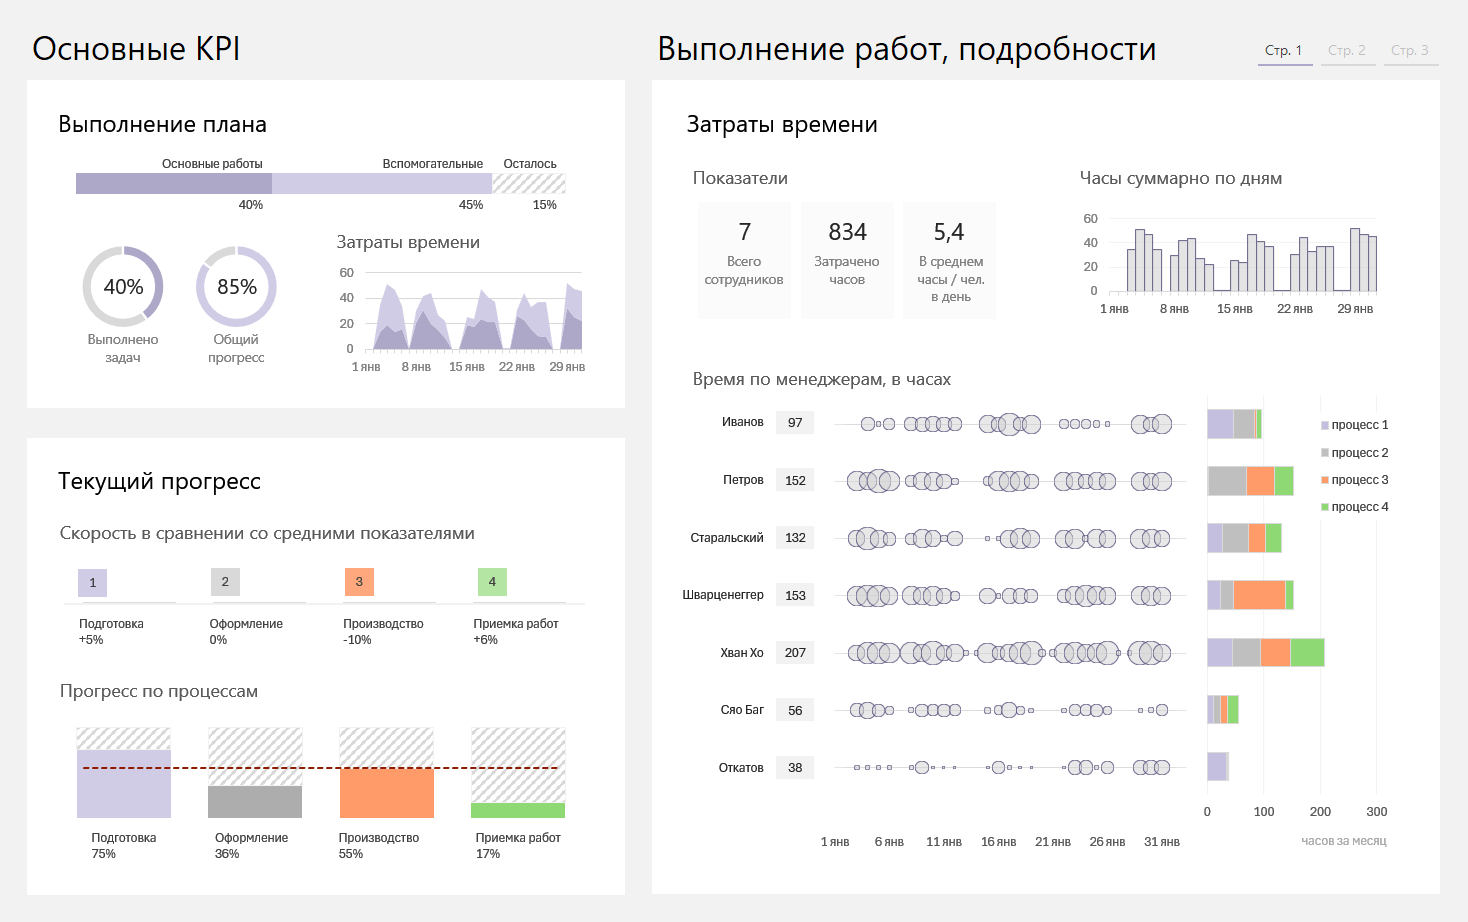Click the процесс 4 legend swatch
The width and height of the screenshot is (1468, 922).
pyautogui.click(x=1325, y=507)
